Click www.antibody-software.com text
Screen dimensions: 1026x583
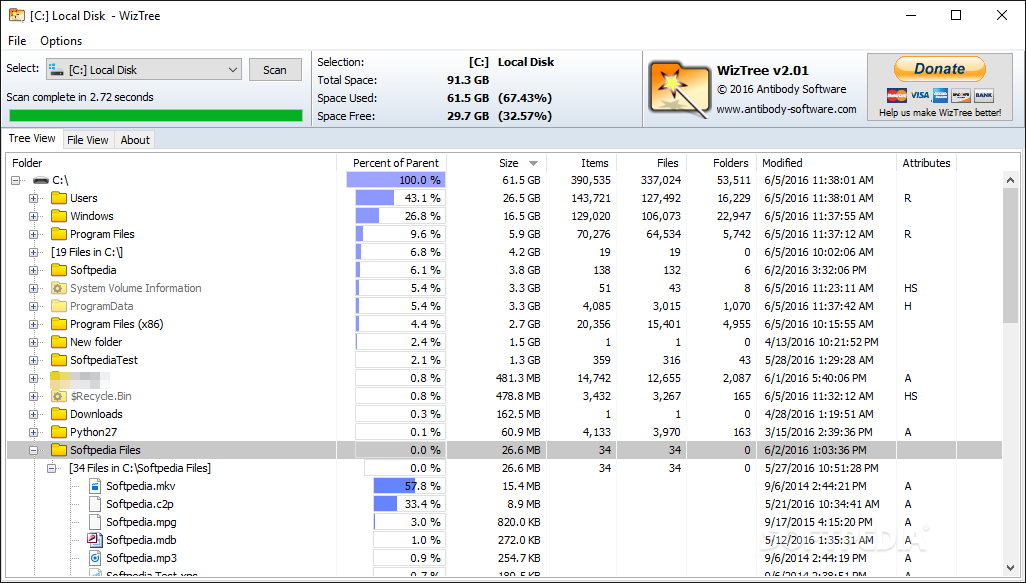click(786, 109)
